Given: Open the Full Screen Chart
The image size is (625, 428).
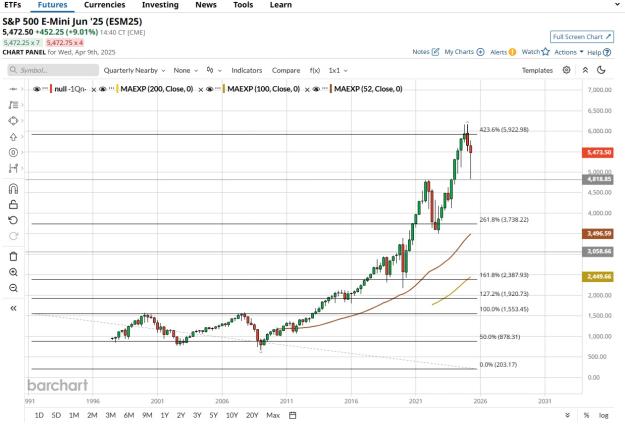Looking at the screenshot, I should pos(582,37).
